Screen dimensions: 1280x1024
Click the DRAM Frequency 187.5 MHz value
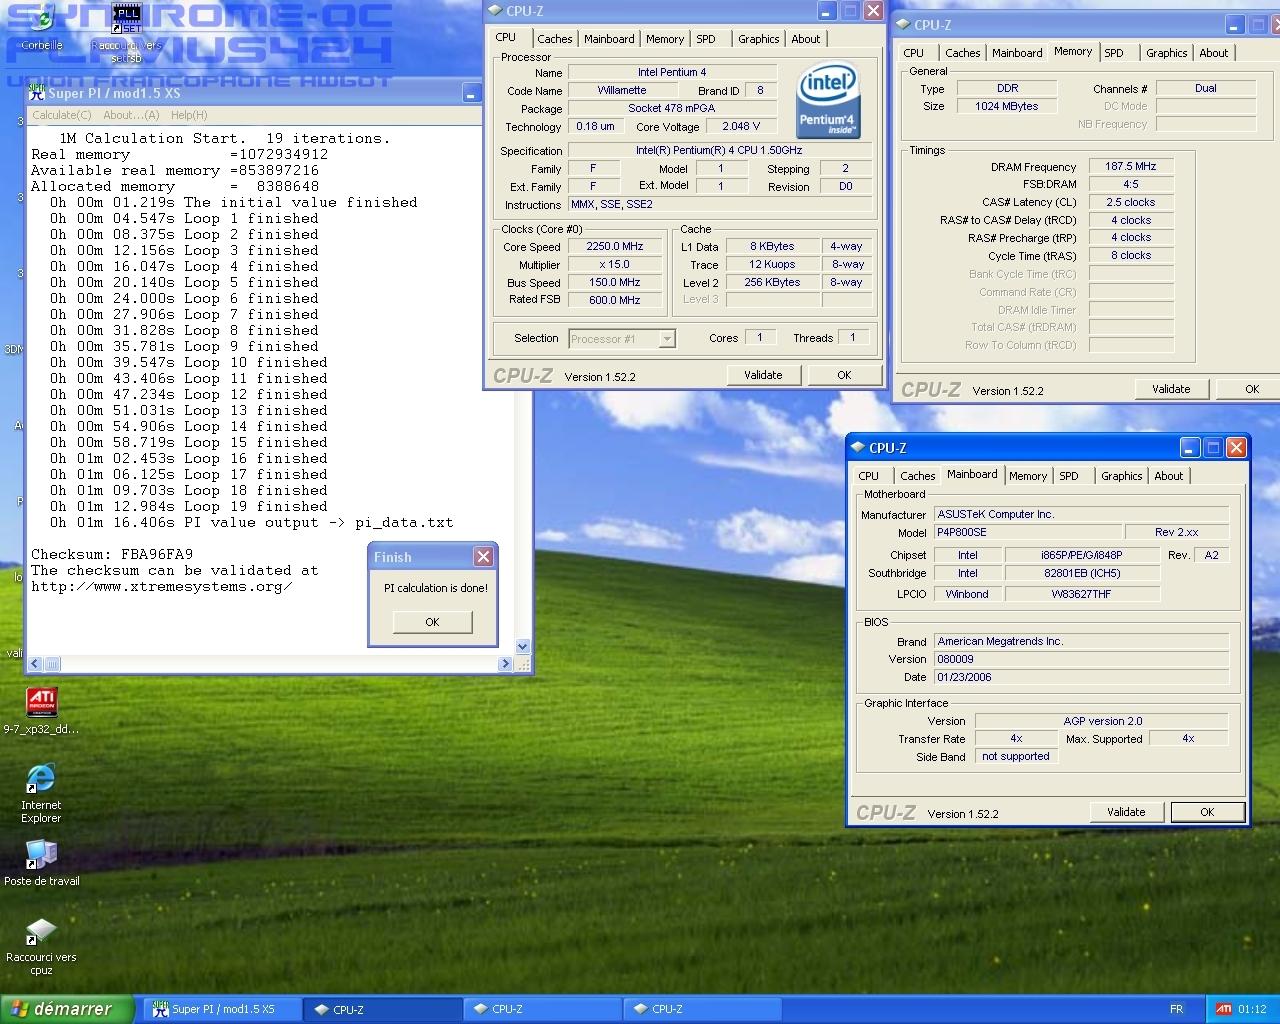[x=1131, y=167]
